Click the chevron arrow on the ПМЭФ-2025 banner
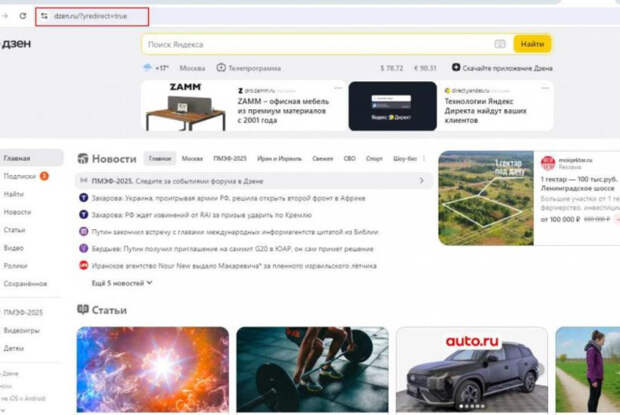 point(422,181)
